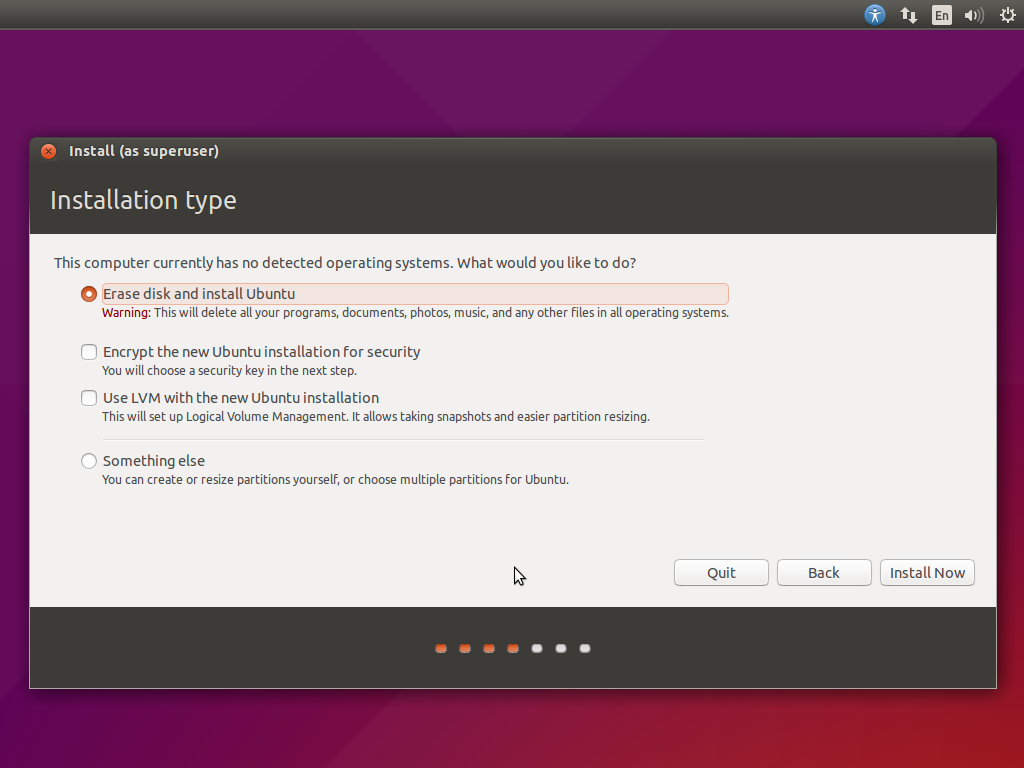The height and width of the screenshot is (768, 1024).
Task: Click the 'Erase disk and install Ubuntu' label
Action: [199, 294]
